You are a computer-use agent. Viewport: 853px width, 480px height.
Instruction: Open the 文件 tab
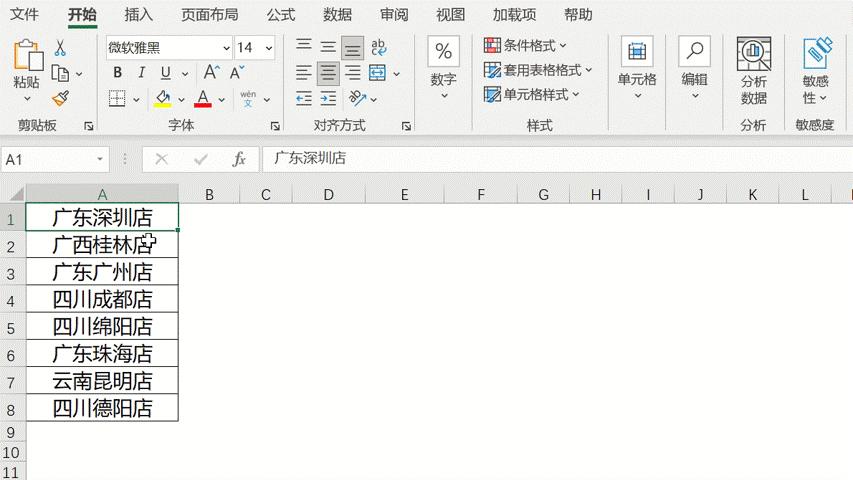click(24, 14)
